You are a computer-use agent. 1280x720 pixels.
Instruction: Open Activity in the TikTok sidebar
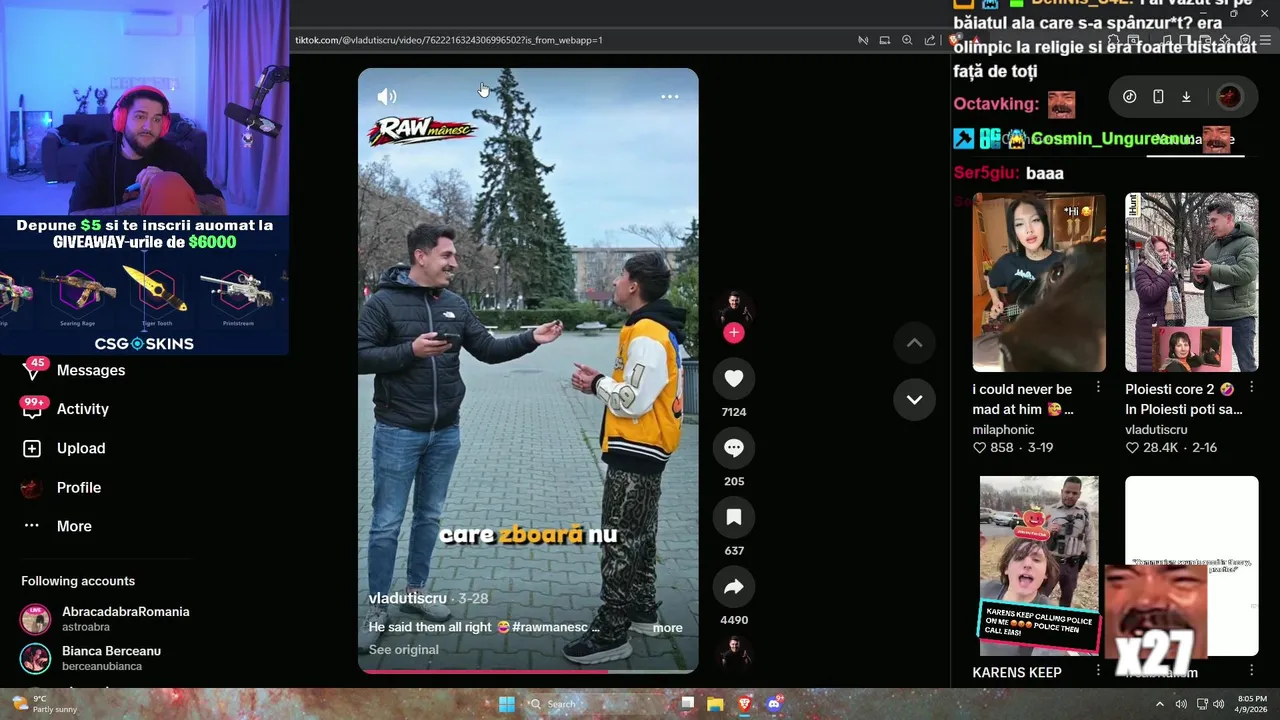point(83,409)
